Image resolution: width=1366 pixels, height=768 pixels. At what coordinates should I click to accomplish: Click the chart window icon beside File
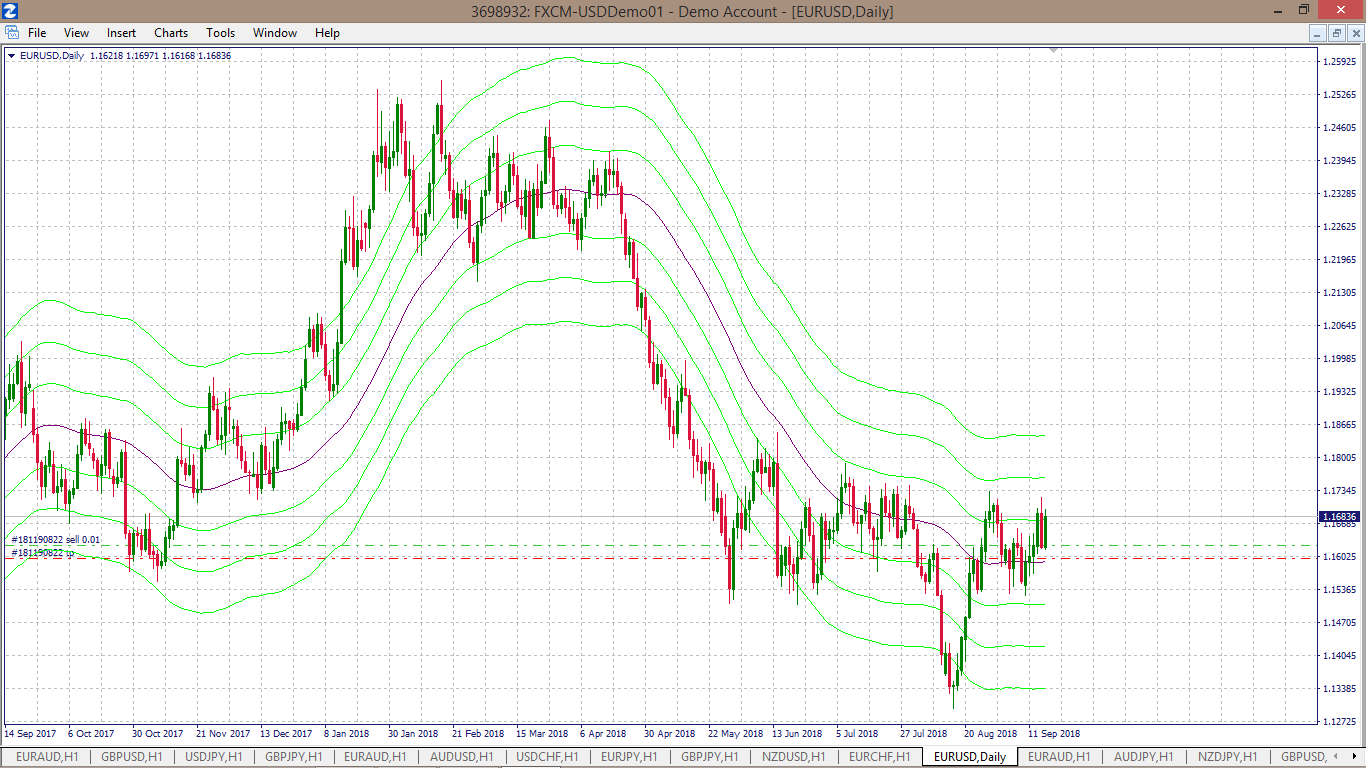click(12, 33)
